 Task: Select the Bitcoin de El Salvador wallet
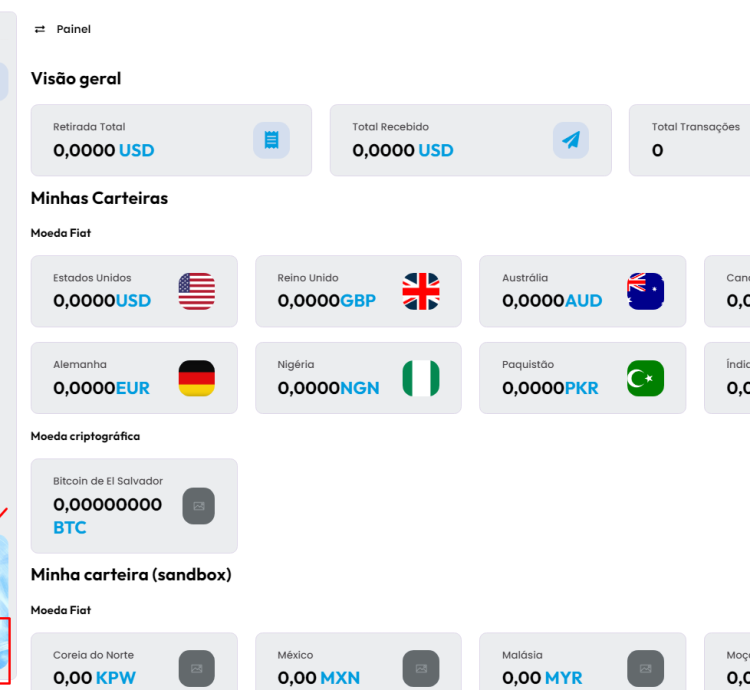(134, 506)
